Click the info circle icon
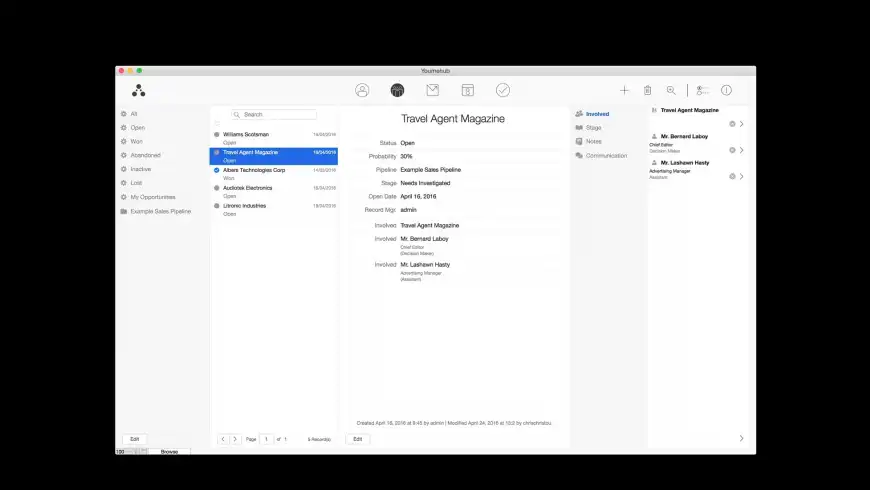Image resolution: width=870 pixels, height=490 pixels. [726, 90]
